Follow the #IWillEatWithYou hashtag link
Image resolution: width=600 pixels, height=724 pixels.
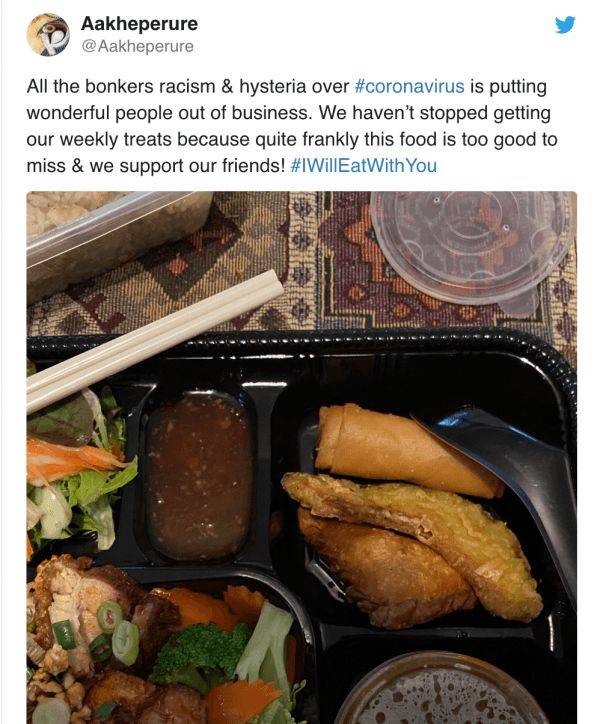[x=364, y=166]
